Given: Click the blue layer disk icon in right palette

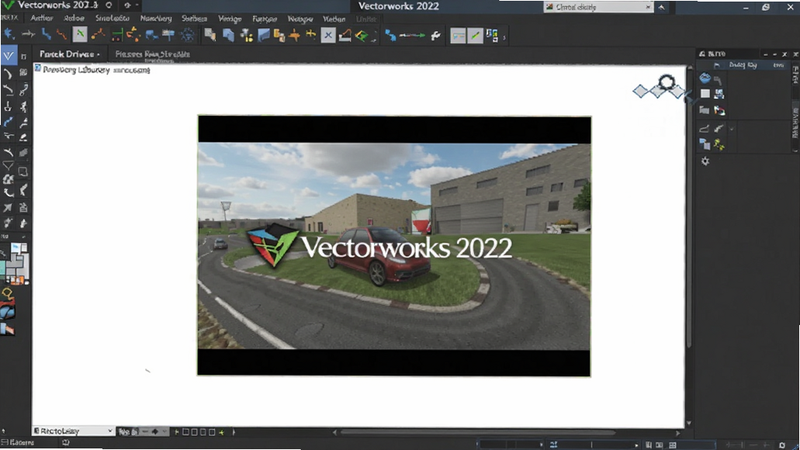Looking at the screenshot, I should click(705, 78).
